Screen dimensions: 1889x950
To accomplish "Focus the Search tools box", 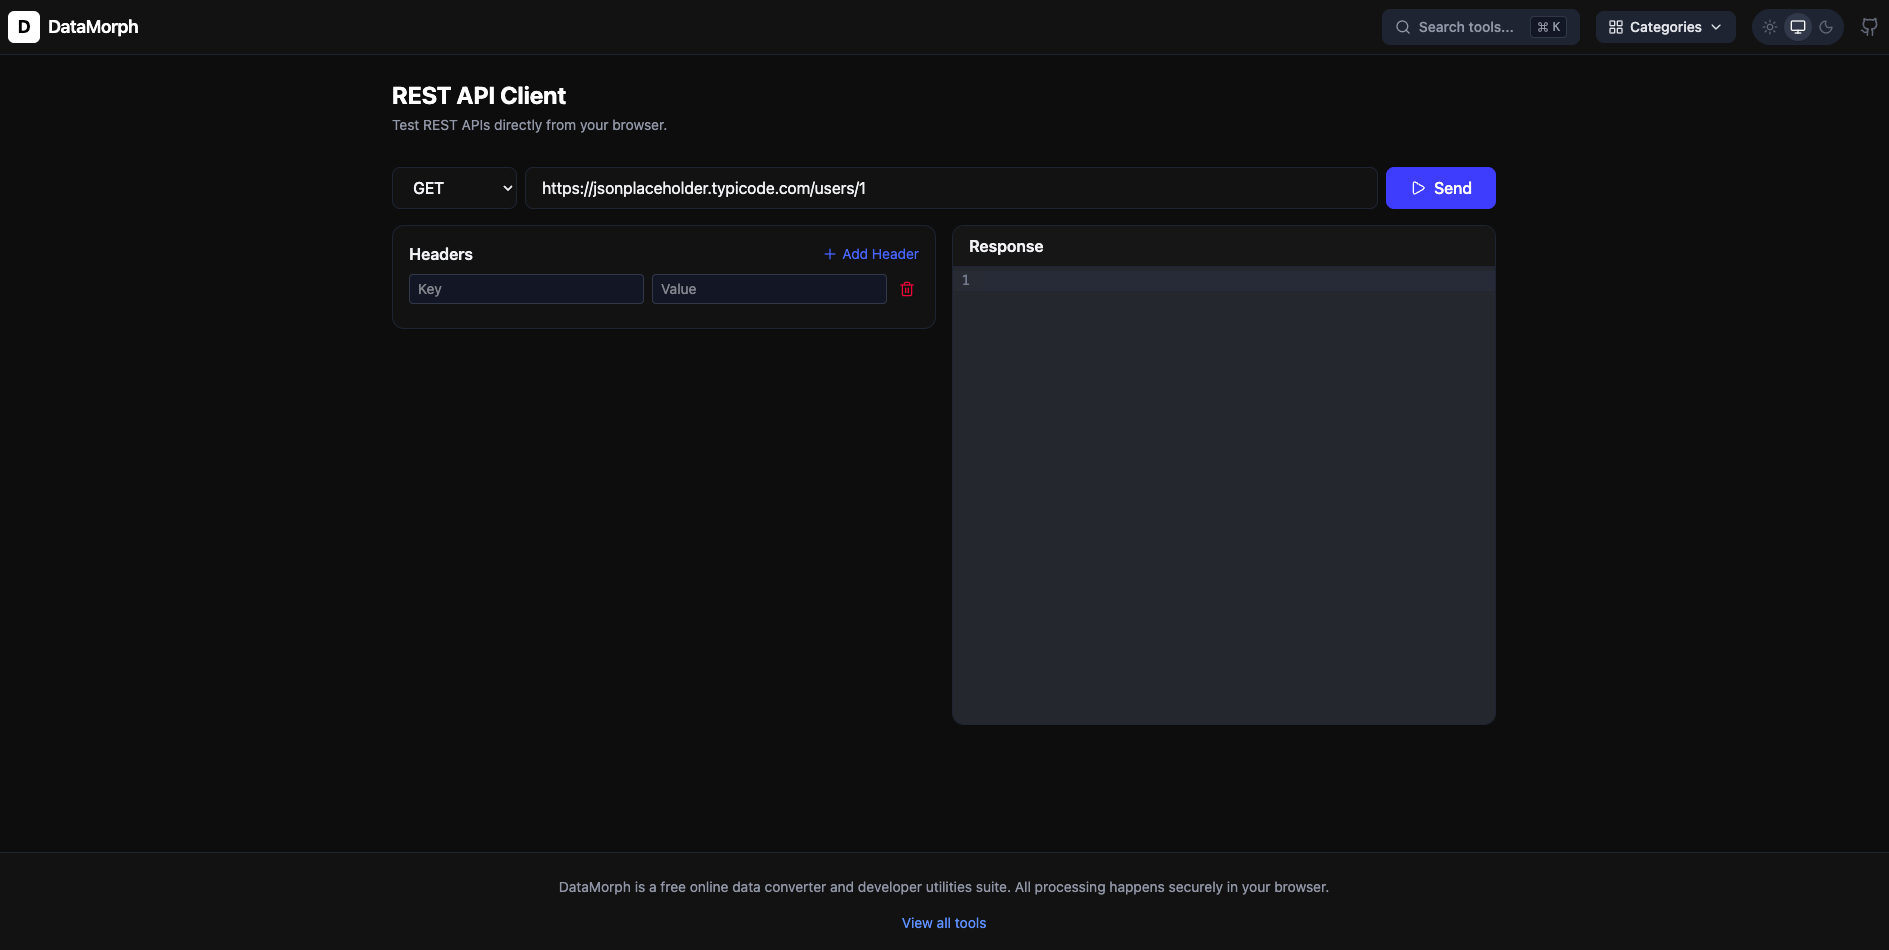I will (1480, 27).
